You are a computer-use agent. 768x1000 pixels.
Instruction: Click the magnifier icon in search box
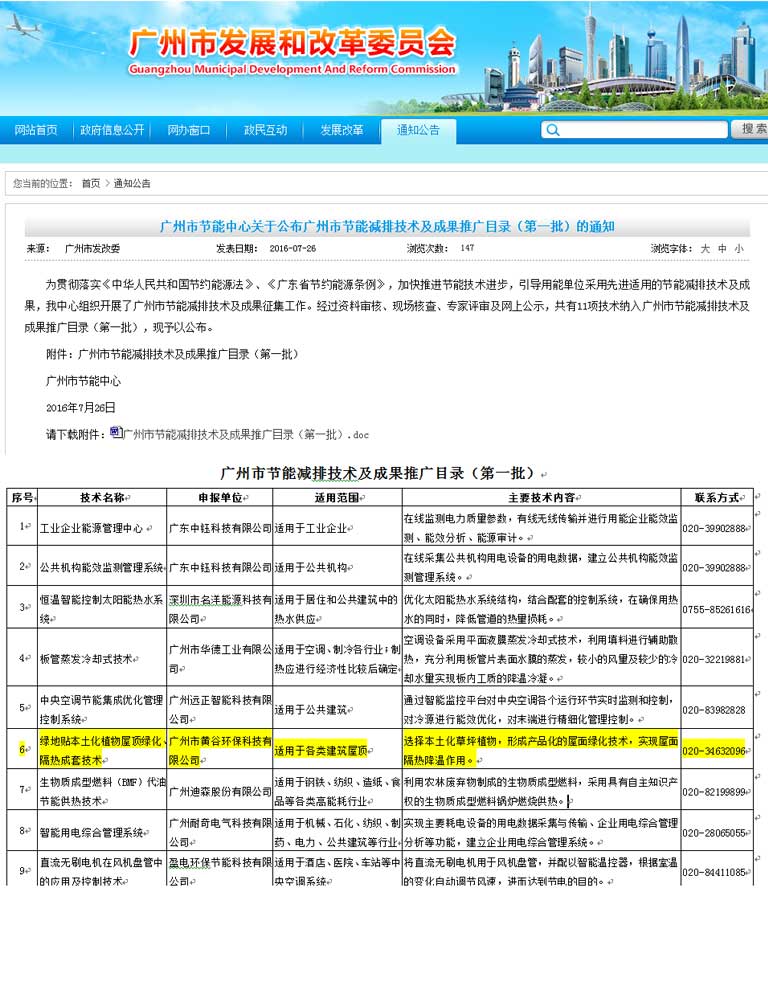552,130
